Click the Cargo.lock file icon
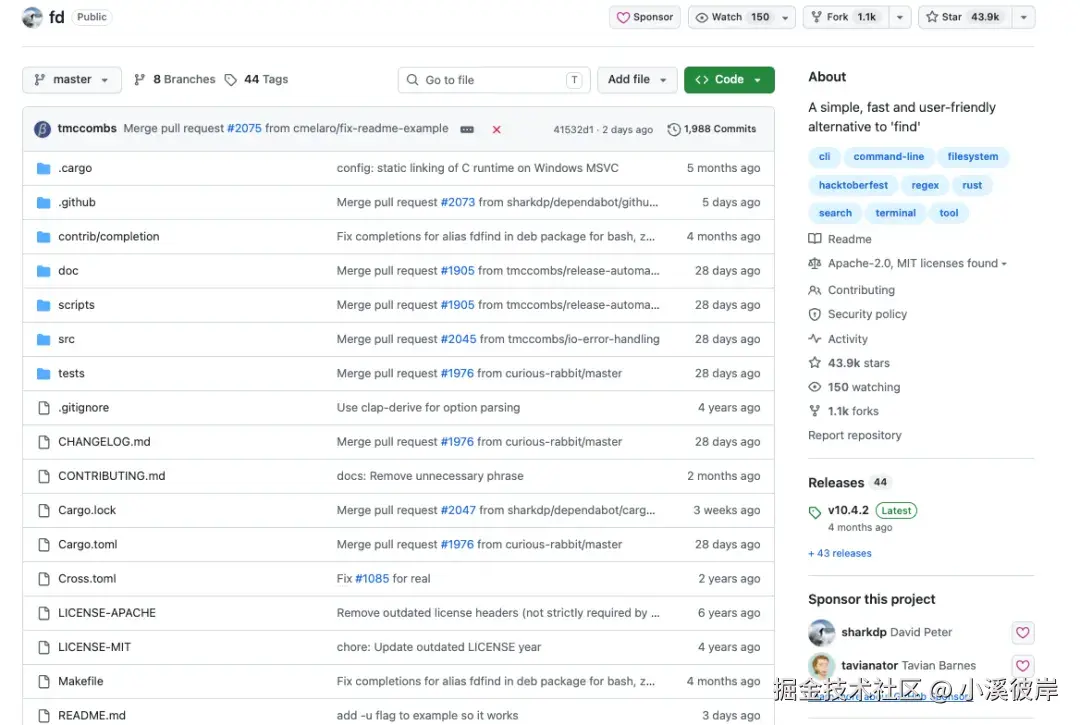Viewport: 1080px width, 725px height. (x=43, y=510)
